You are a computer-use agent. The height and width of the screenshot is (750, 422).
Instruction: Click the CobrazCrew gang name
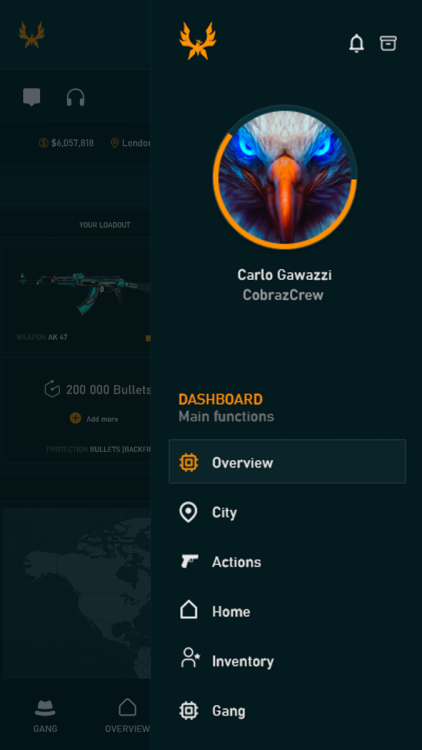click(283, 295)
